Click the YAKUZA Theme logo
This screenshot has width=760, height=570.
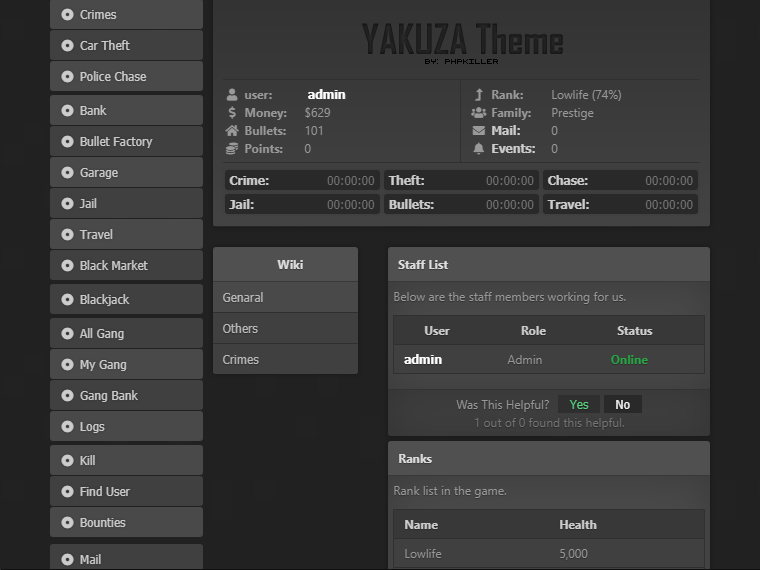tap(462, 42)
